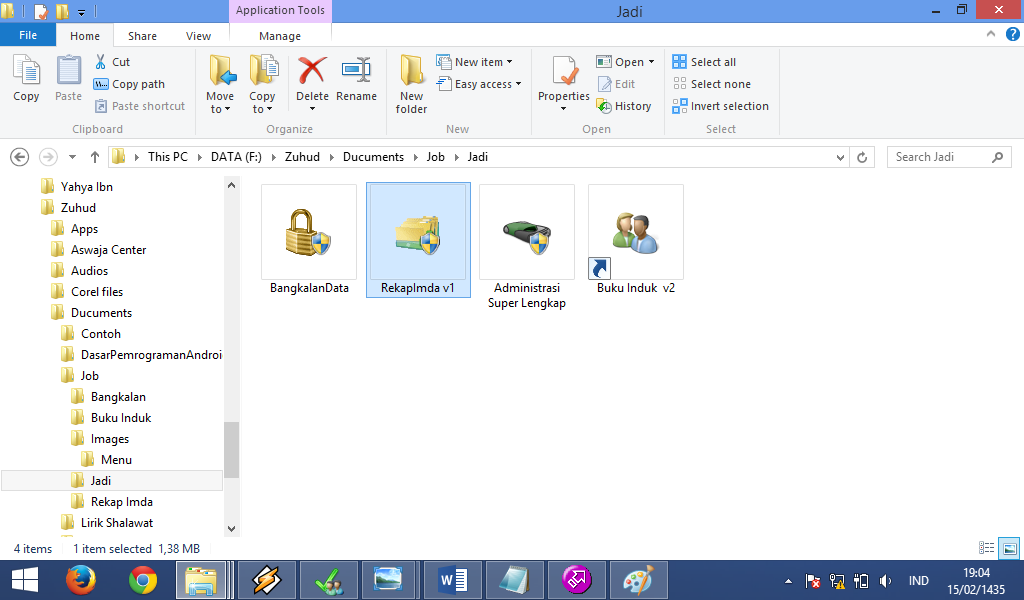Screen dimensions: 1024x600
Task: Collapse the ribbon with chevron
Action: tap(991, 34)
